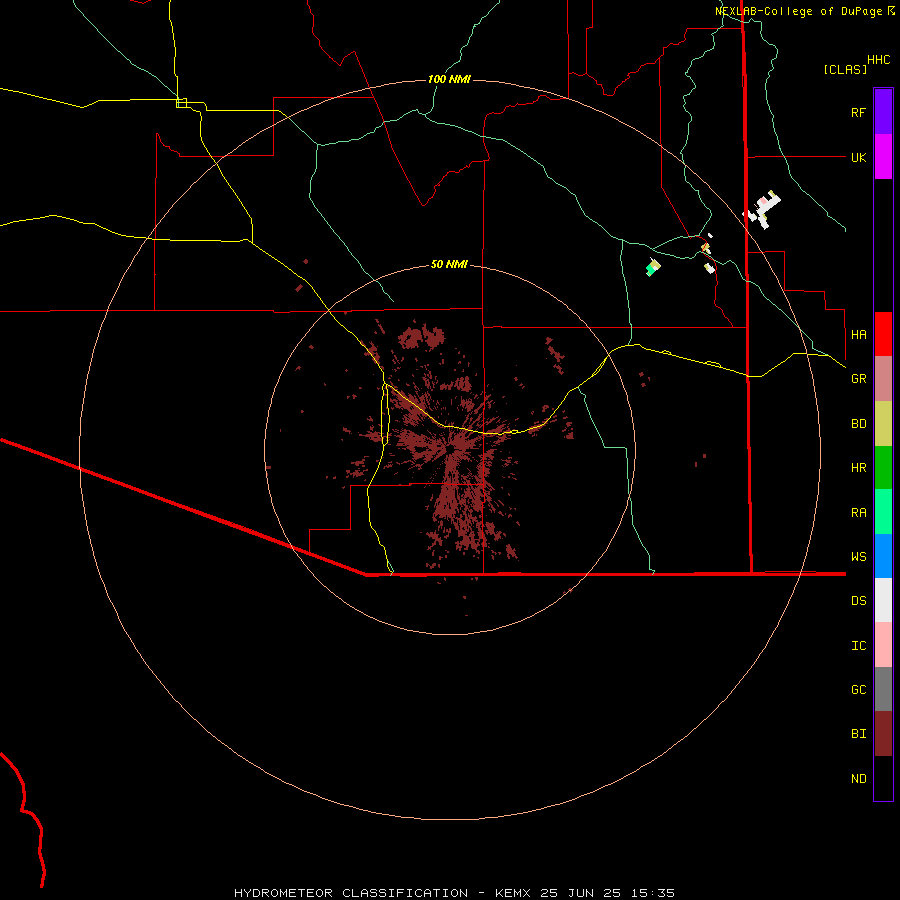Viewport: 900px width, 900px height.
Task: Click the UK legend label
Action: tap(858, 157)
